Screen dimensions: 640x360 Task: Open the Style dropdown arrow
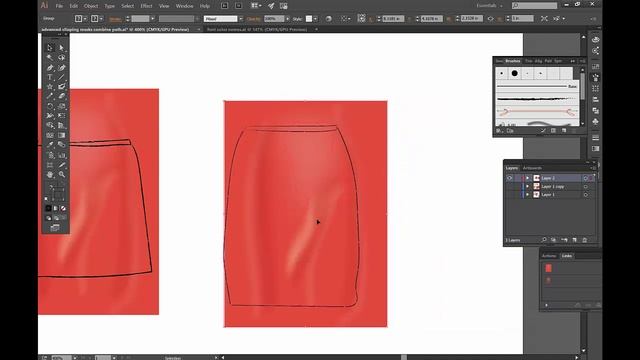pyautogui.click(x=315, y=19)
